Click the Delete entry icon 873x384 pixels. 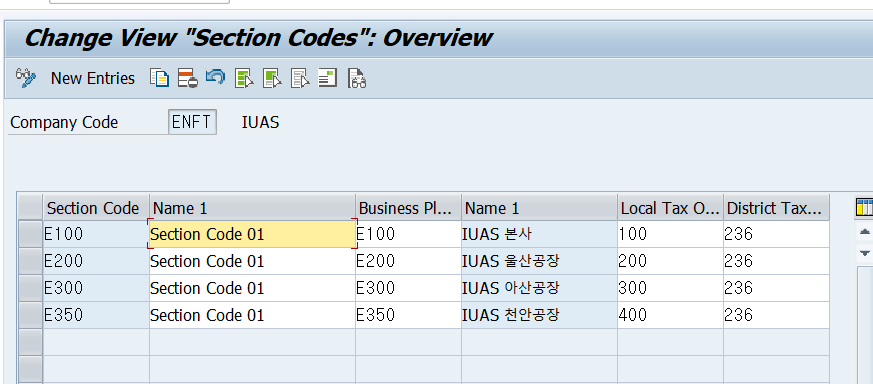(x=188, y=78)
